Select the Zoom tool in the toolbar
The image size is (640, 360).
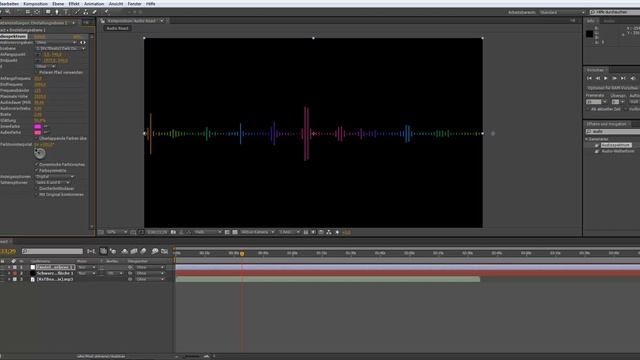pos(8,12)
